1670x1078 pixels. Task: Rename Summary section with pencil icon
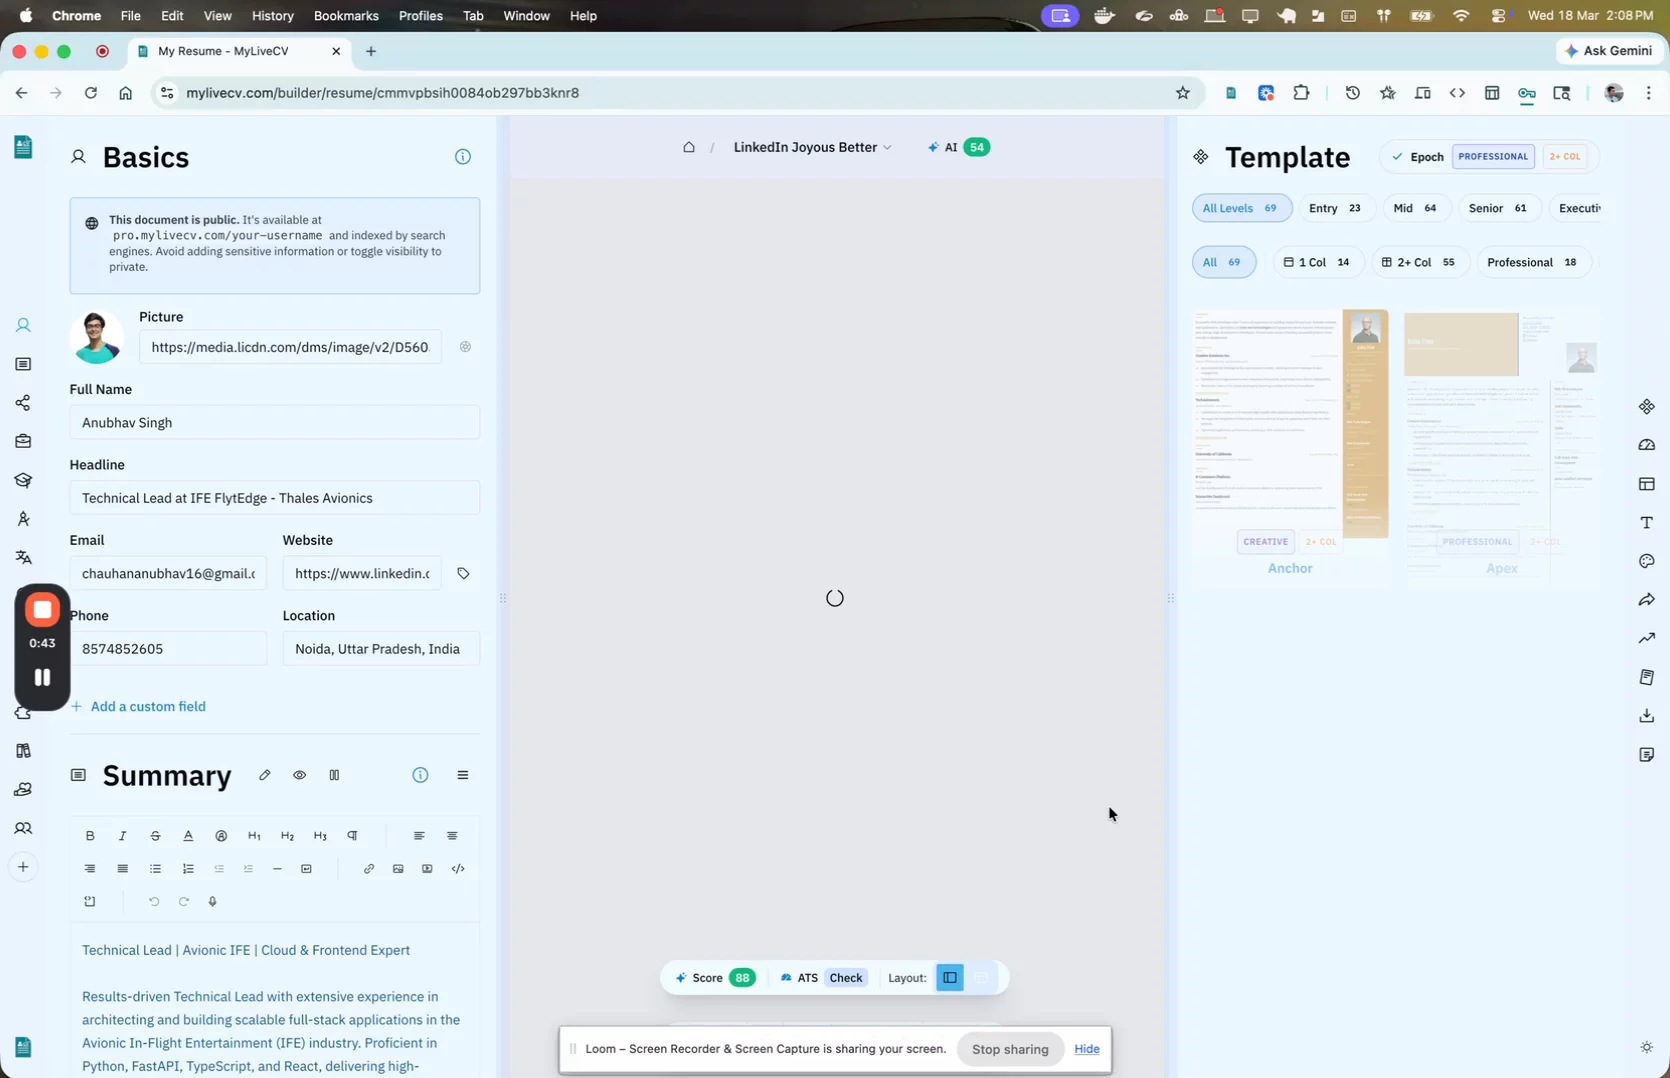265,775
